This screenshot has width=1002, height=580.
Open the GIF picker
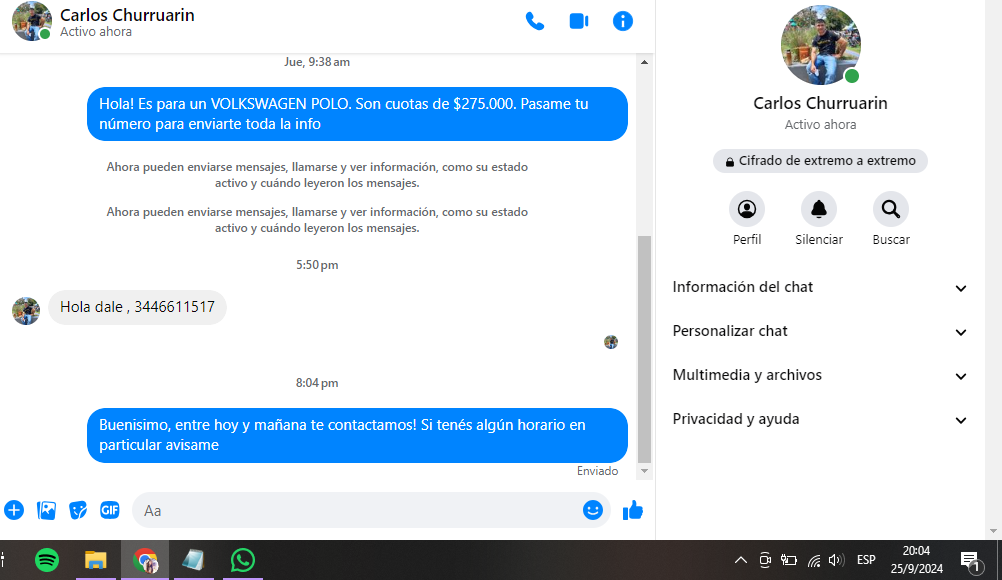pos(110,510)
